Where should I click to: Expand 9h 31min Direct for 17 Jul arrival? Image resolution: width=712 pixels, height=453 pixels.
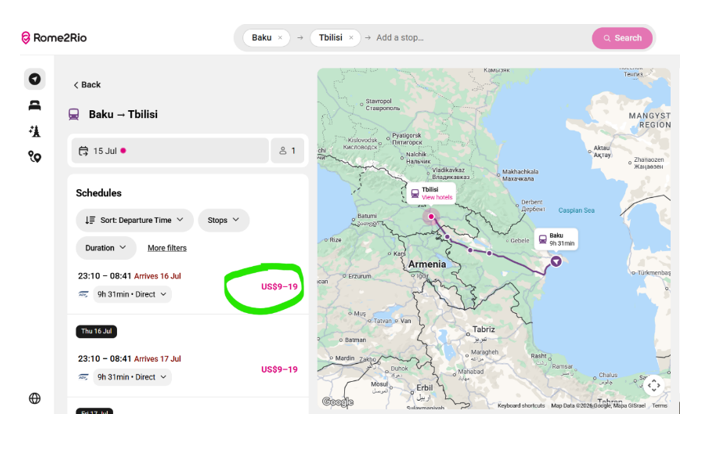[x=132, y=377]
